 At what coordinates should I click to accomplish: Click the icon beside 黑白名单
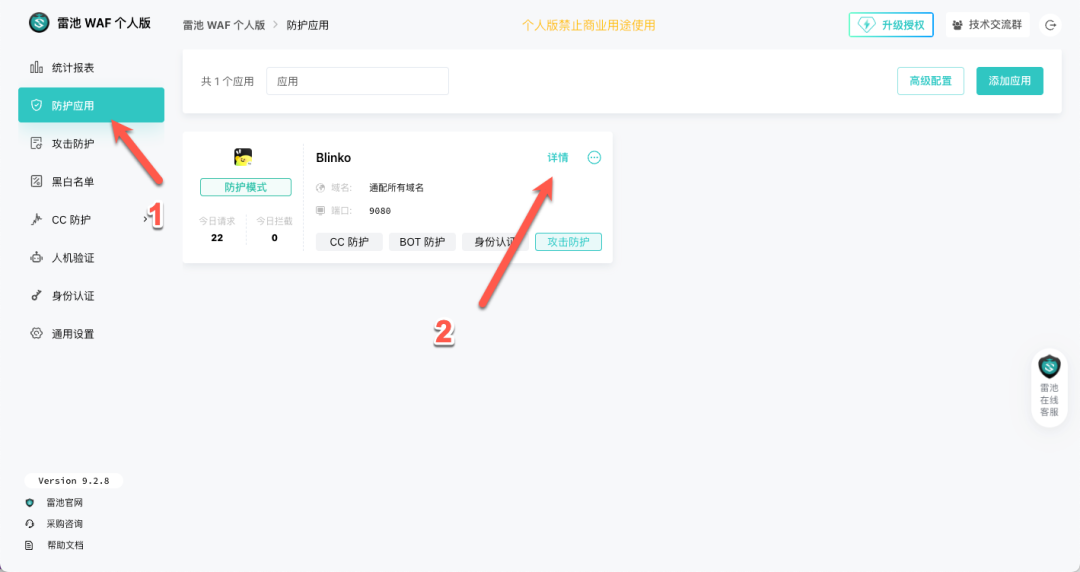[x=37, y=181]
